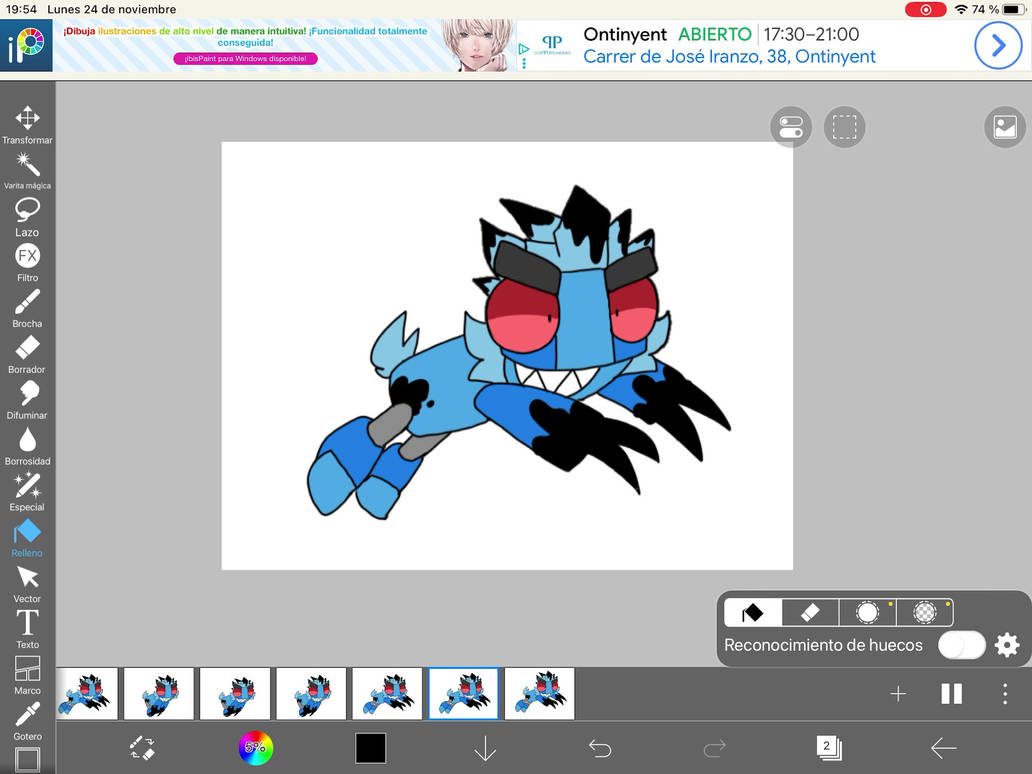Select the fill bucket mode
The image size is (1032, 774).
click(x=753, y=613)
